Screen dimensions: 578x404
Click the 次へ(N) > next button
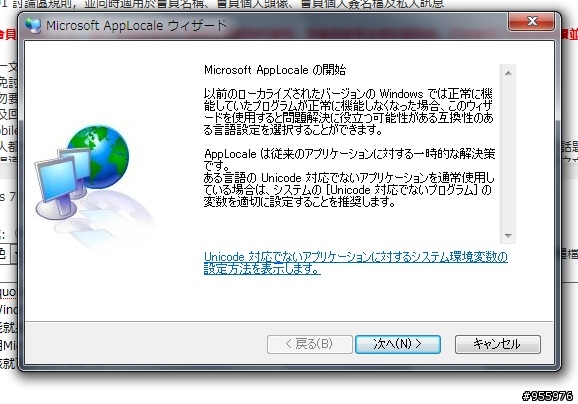[398, 344]
